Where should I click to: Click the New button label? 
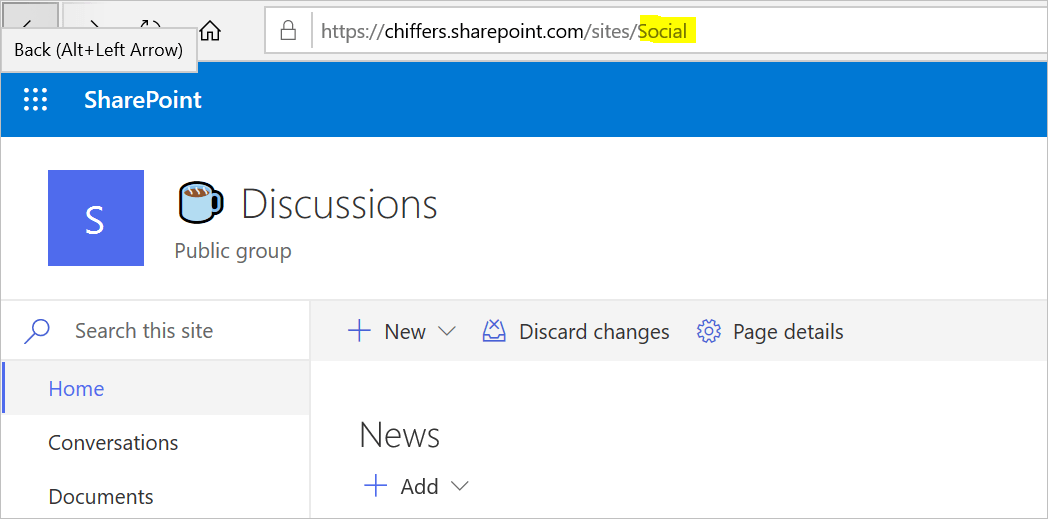pos(405,331)
